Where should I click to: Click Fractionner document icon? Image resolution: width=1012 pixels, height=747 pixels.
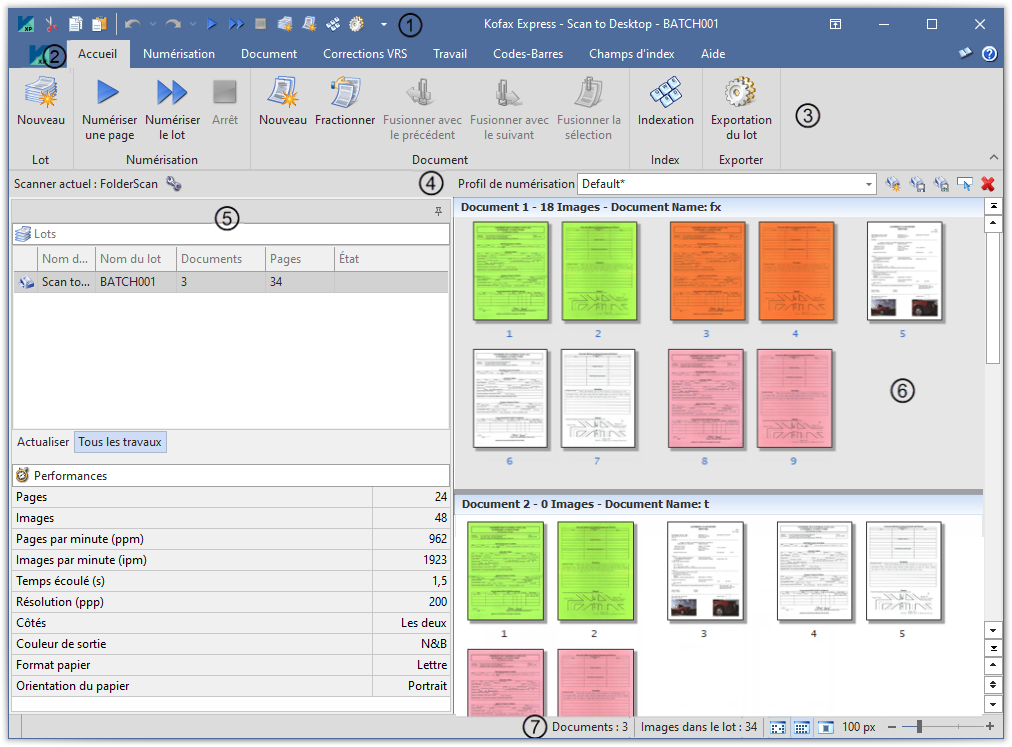click(x=344, y=94)
